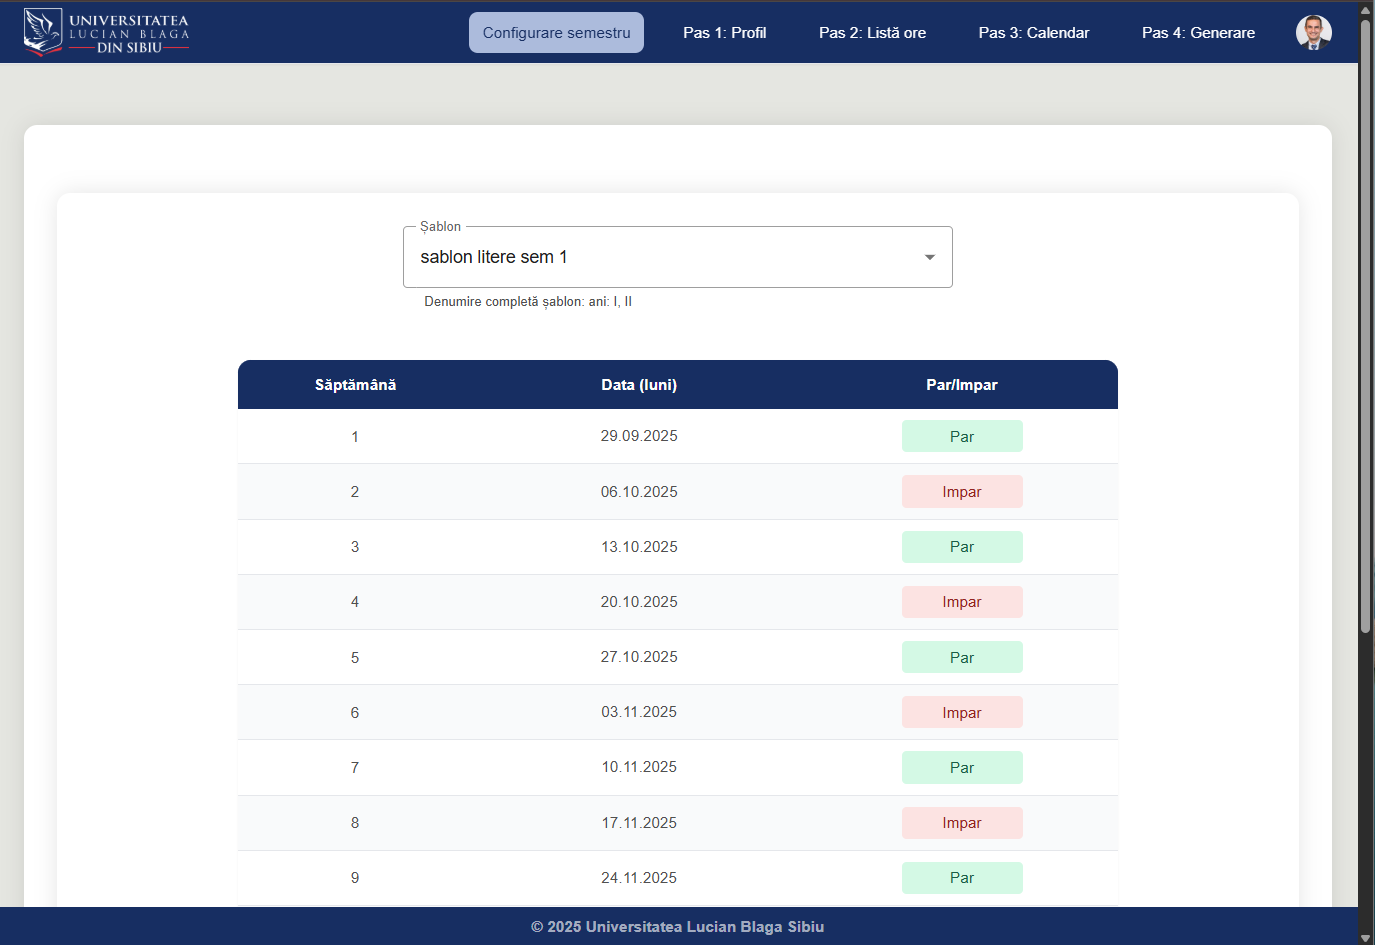Click the Par badge for week 5
Viewport: 1375px width, 945px height.
tap(962, 657)
